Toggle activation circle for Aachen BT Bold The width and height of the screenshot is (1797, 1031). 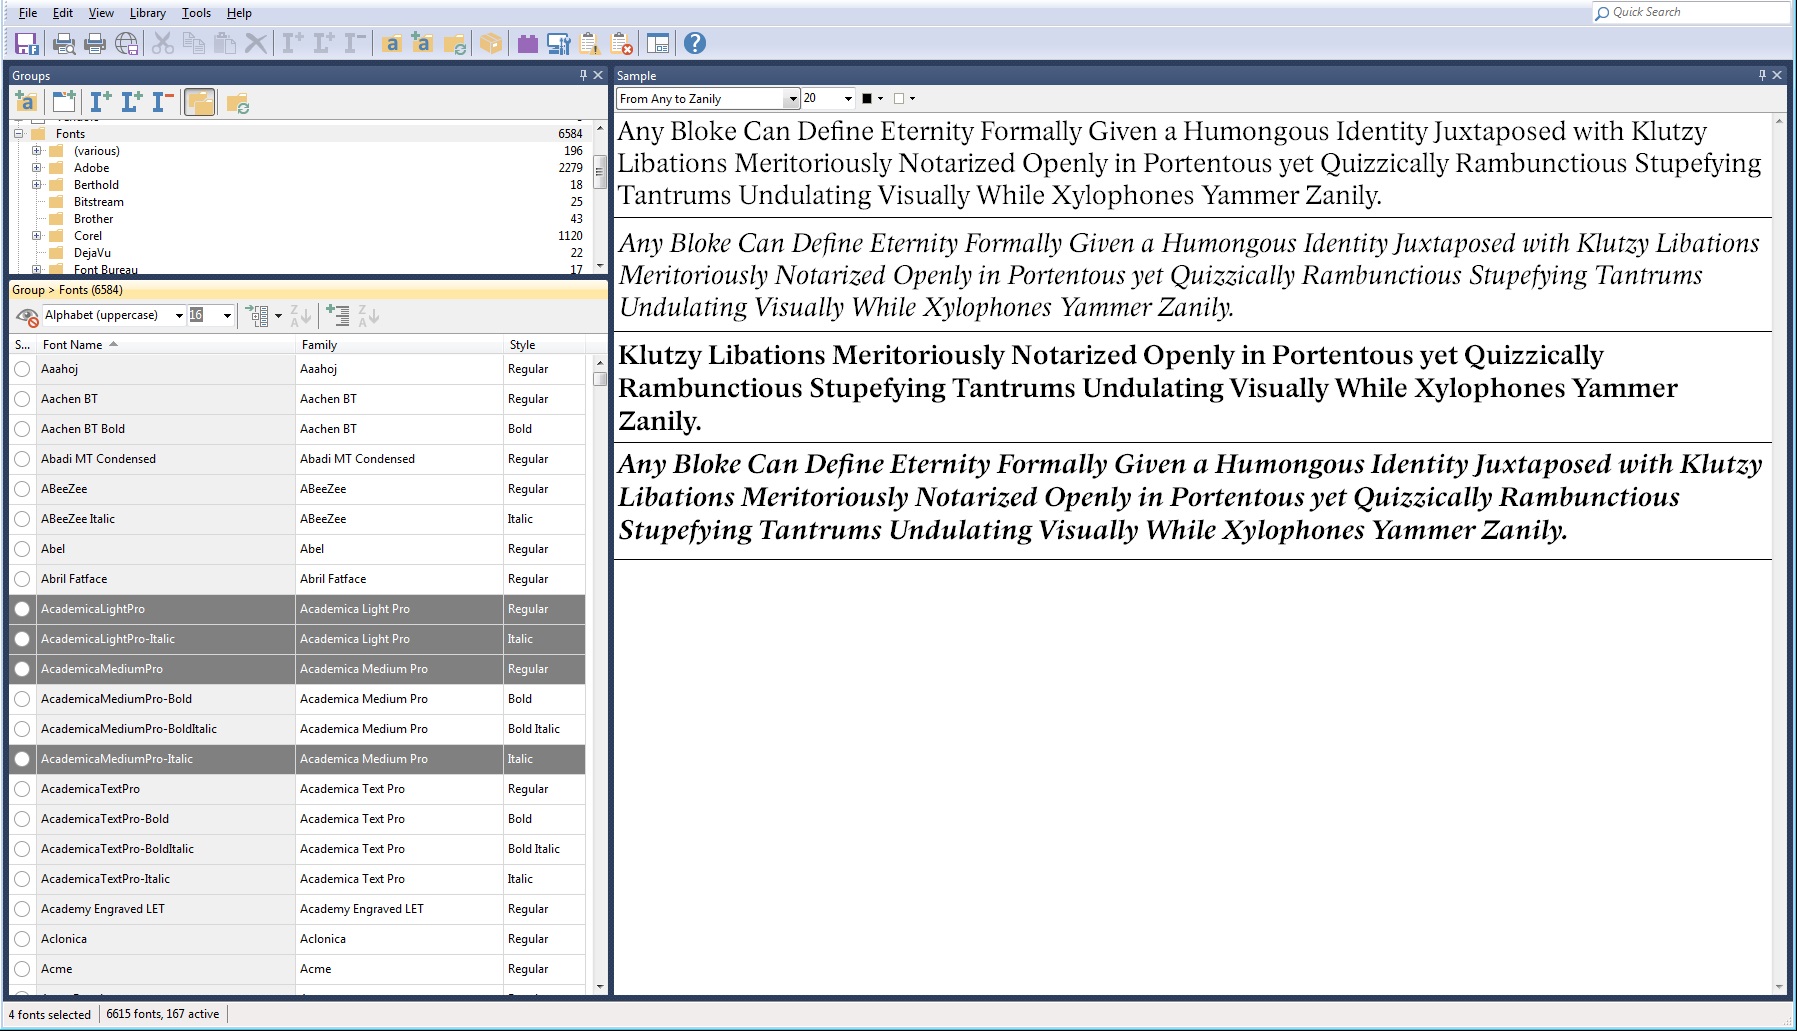point(22,429)
